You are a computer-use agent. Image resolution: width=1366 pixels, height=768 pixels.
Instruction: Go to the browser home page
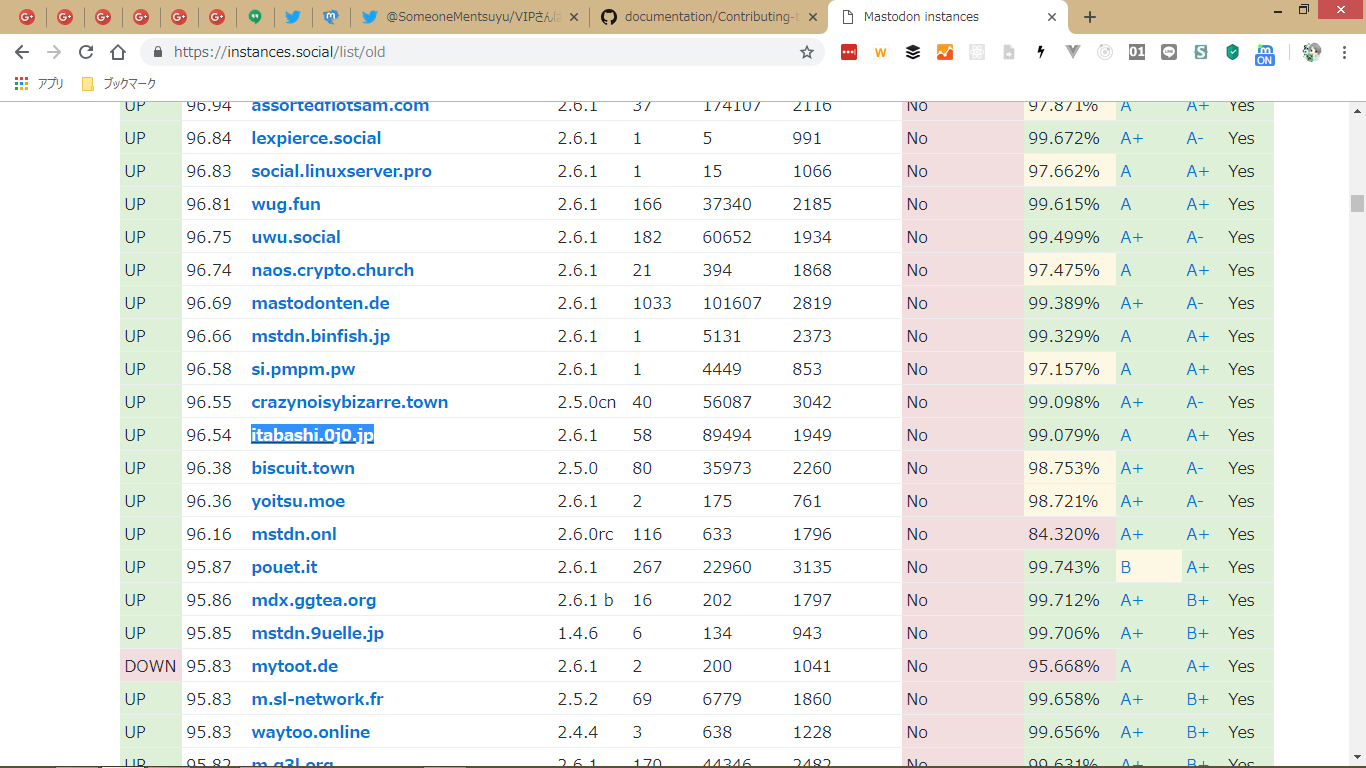click(118, 52)
